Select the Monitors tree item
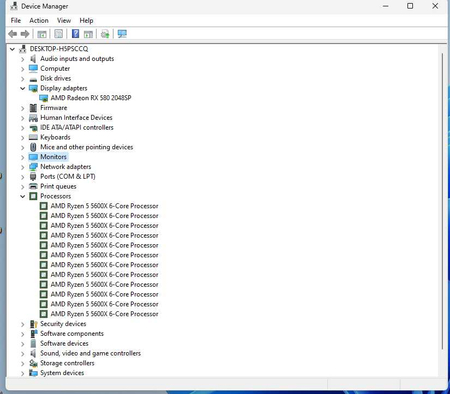The width and height of the screenshot is (450, 394). tap(53, 157)
